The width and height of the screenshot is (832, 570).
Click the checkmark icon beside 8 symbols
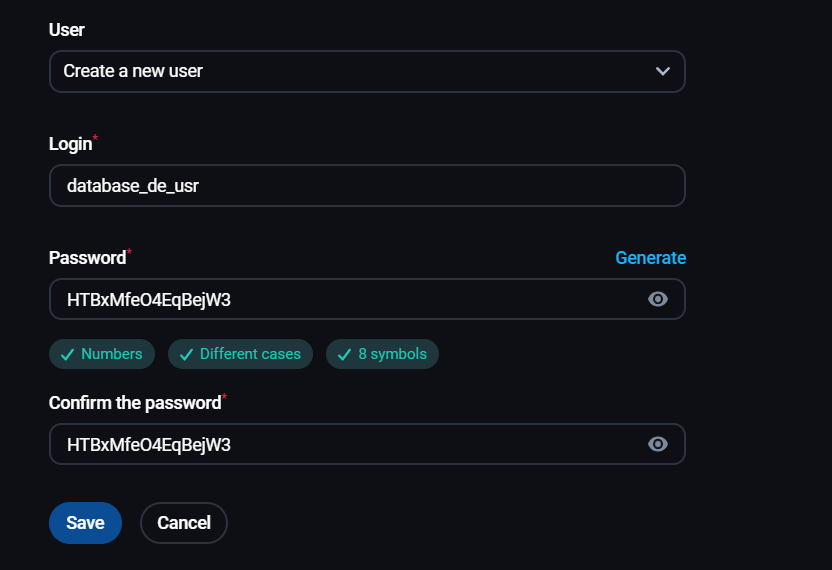344,355
